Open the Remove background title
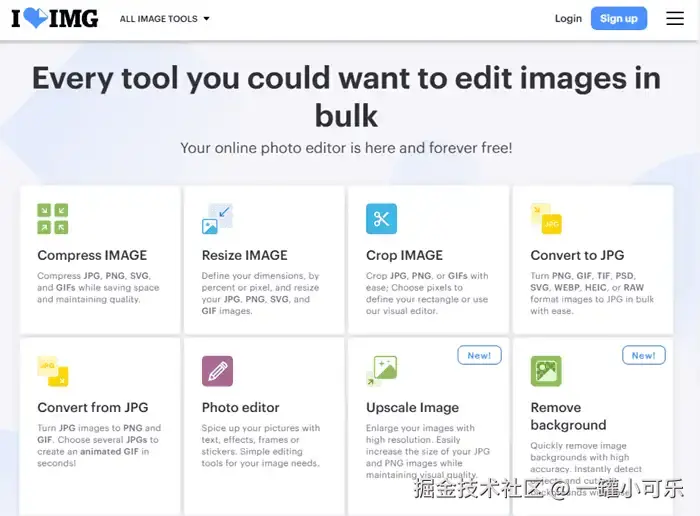The width and height of the screenshot is (700, 516). (568, 416)
